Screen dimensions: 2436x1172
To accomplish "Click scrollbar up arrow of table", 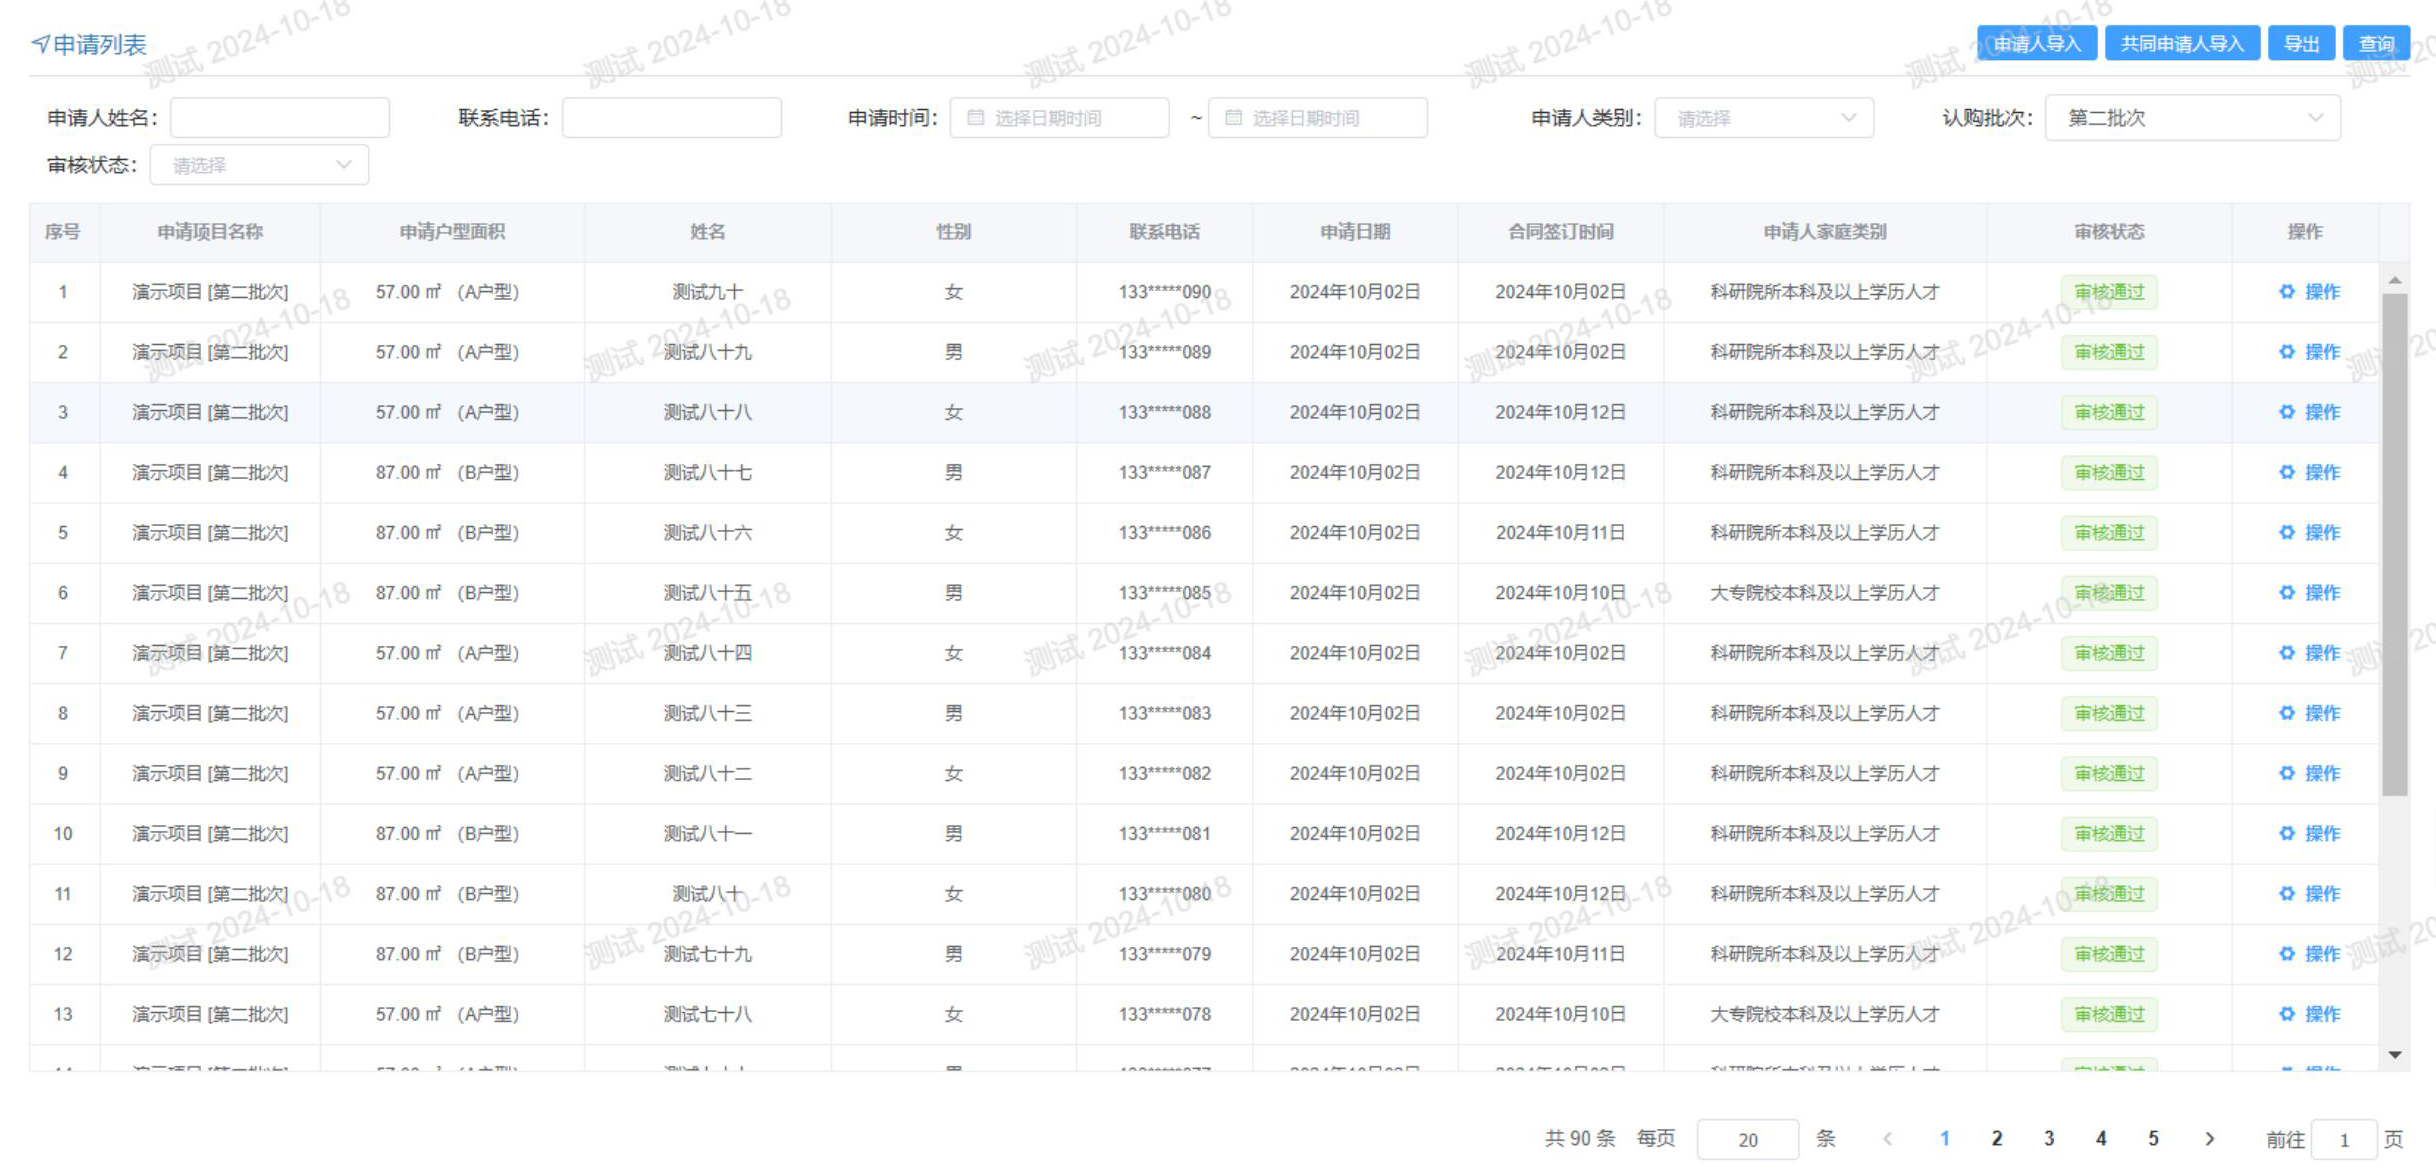I will tap(2394, 281).
